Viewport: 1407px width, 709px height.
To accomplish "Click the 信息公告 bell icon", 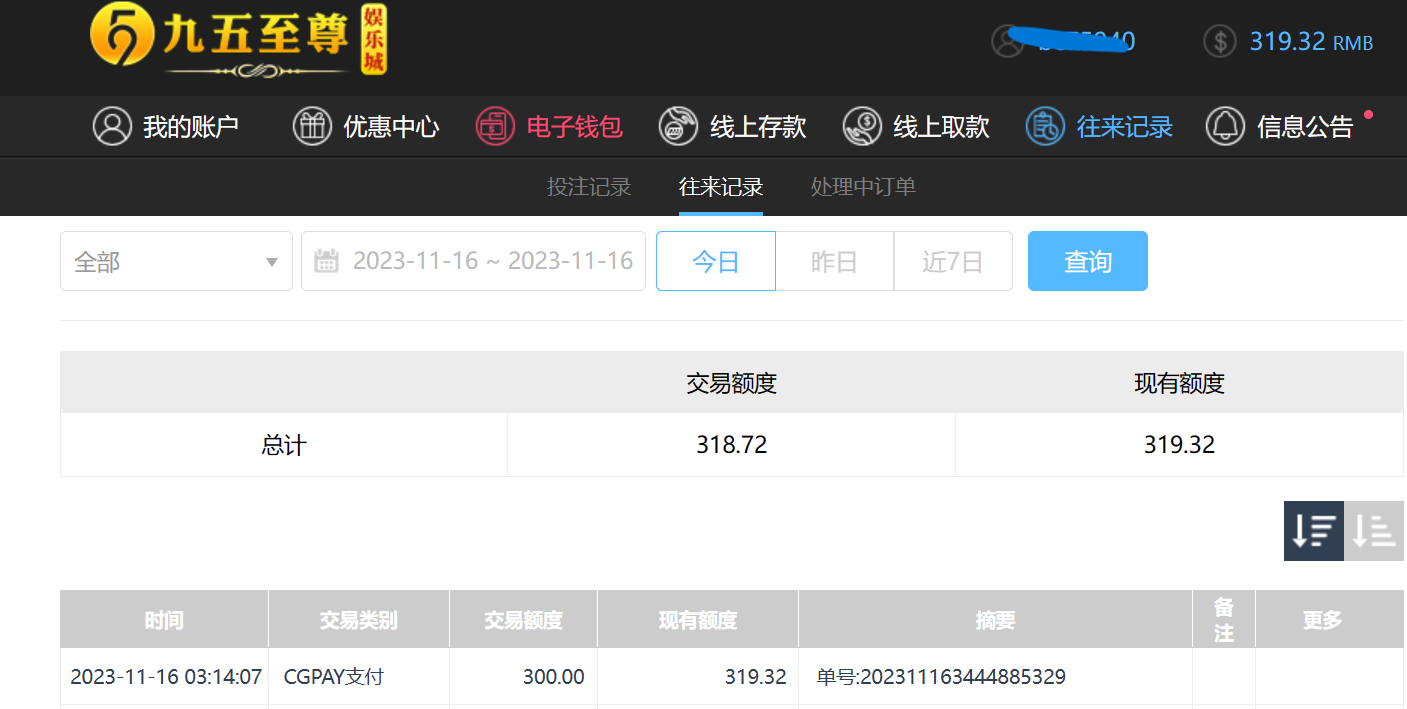I will pos(1225,126).
